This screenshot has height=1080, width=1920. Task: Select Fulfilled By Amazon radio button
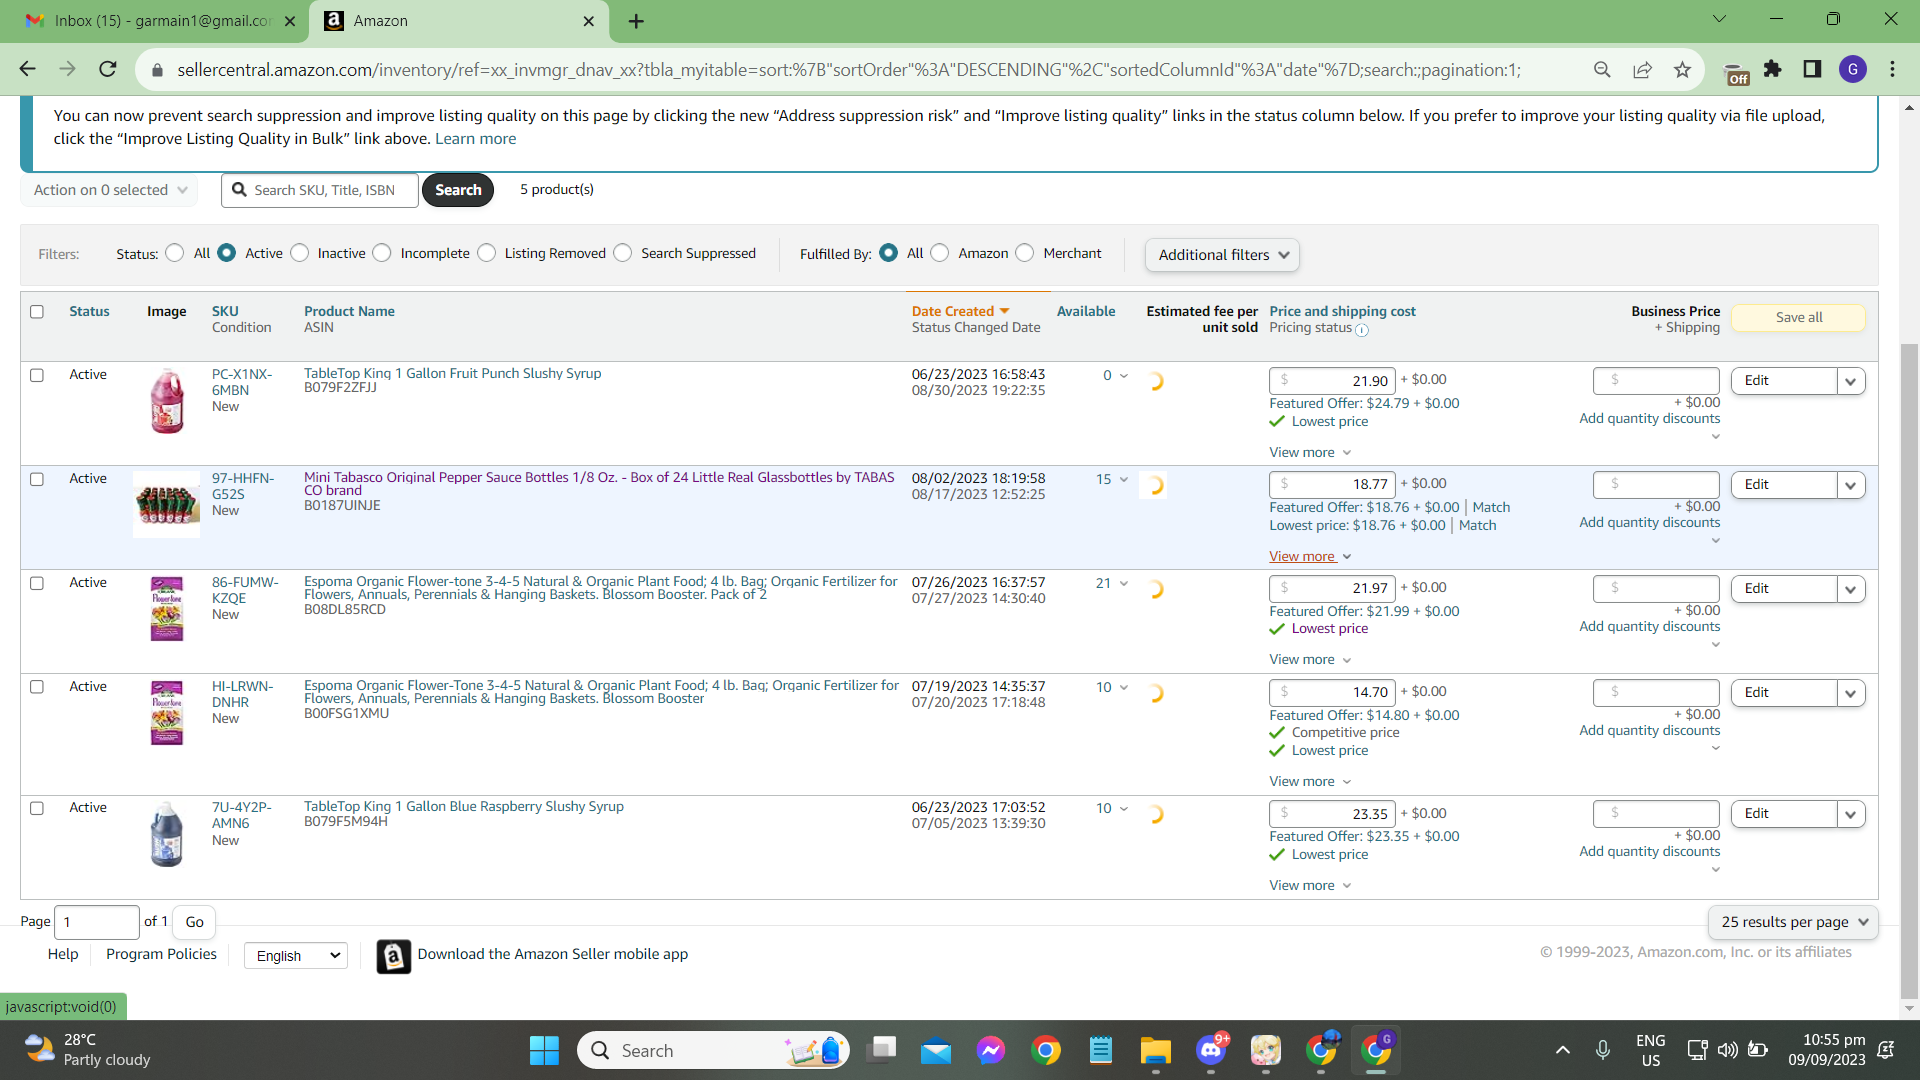(x=940, y=253)
